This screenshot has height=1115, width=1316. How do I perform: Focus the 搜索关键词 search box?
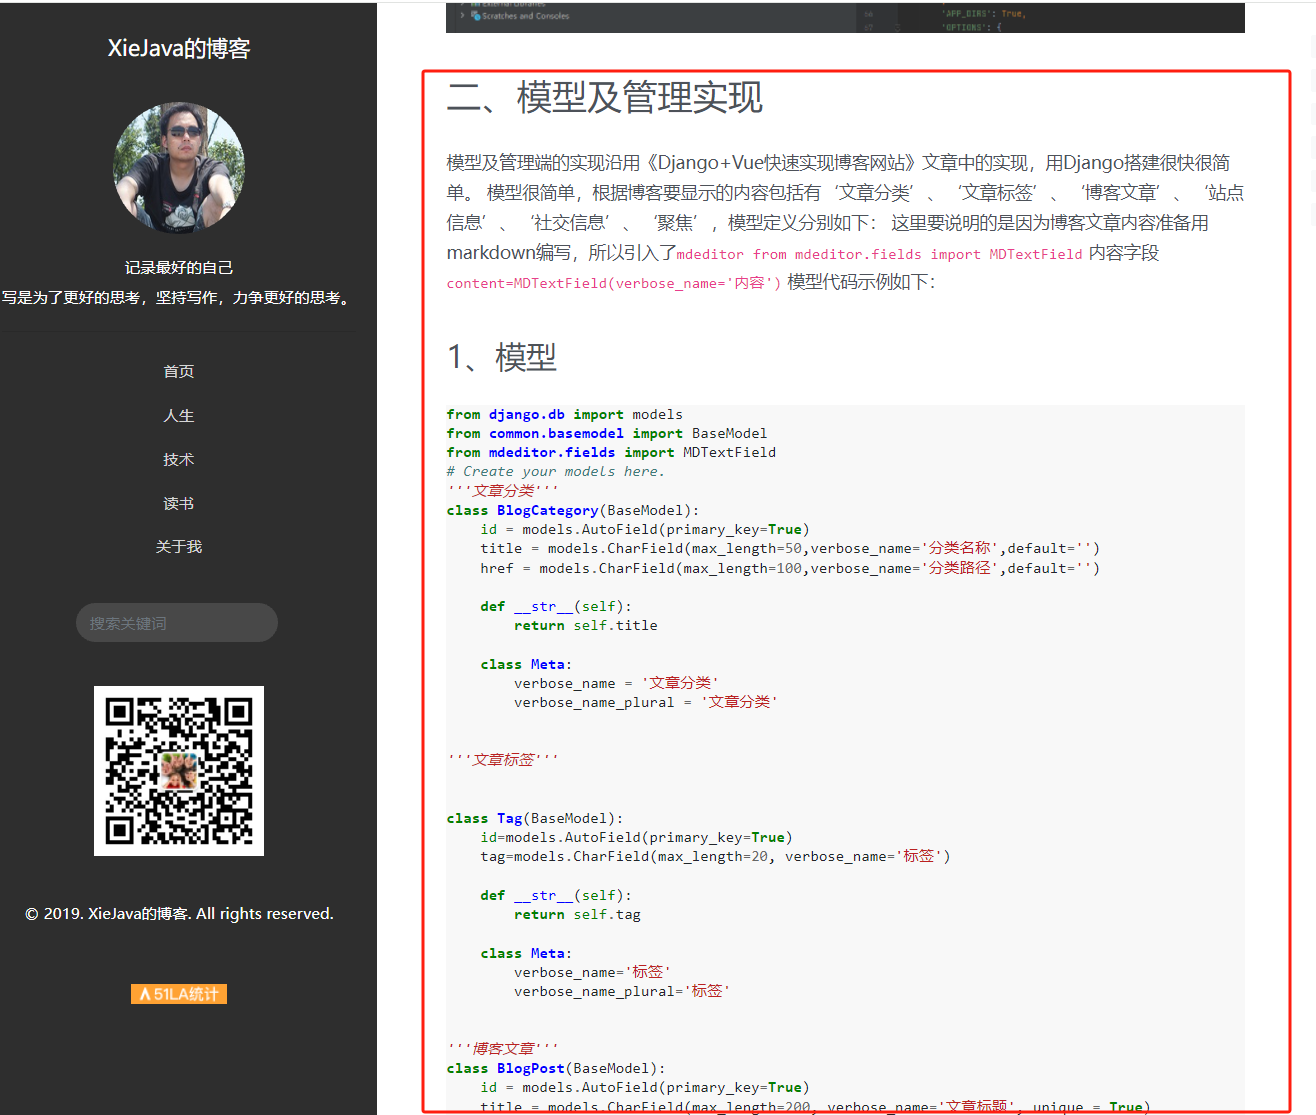coord(177,623)
